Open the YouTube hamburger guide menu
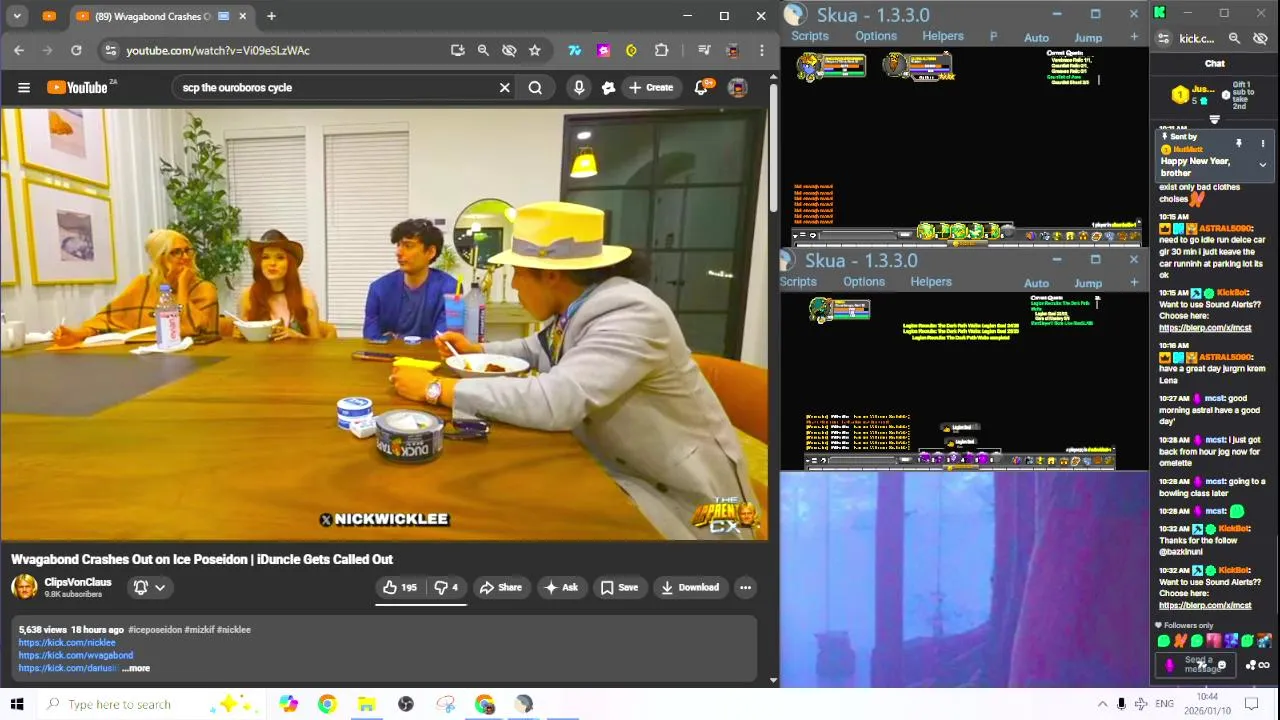 (24, 88)
